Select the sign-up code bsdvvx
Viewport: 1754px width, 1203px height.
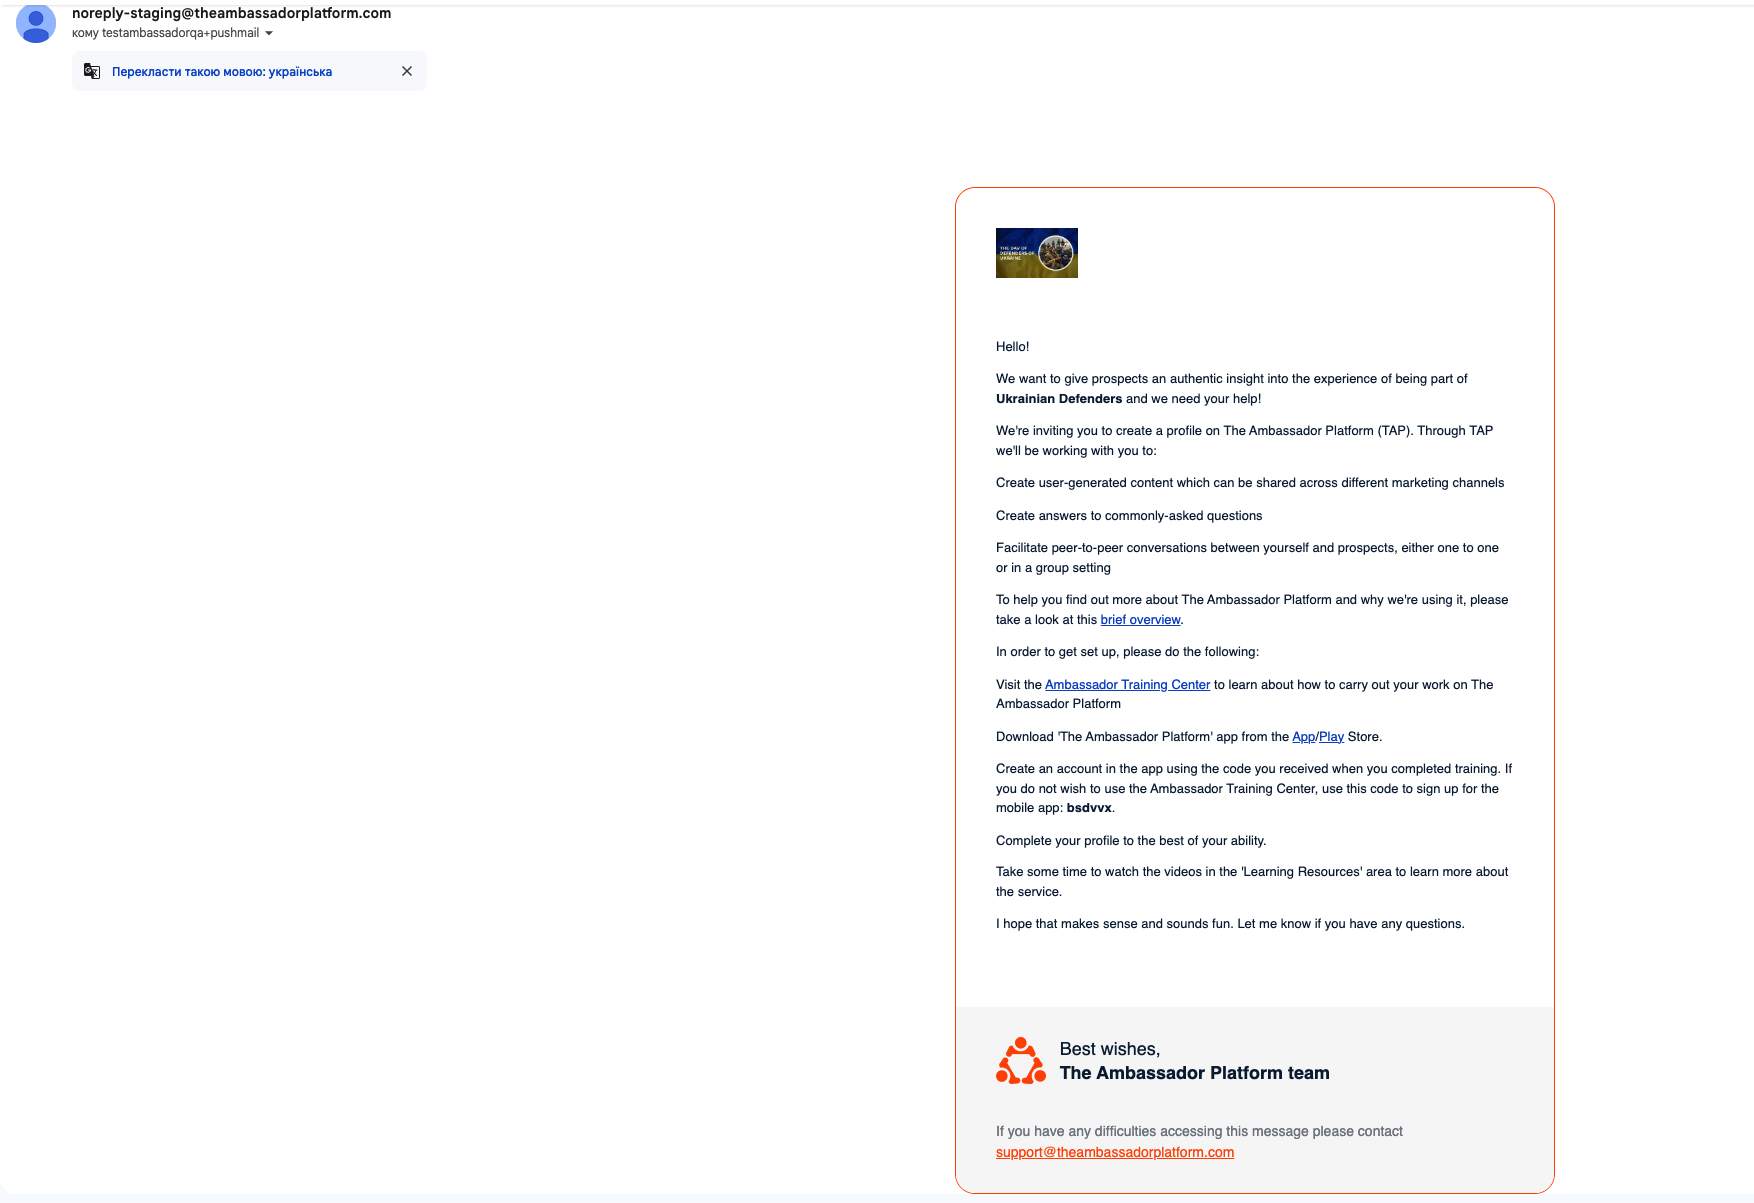(x=1089, y=808)
